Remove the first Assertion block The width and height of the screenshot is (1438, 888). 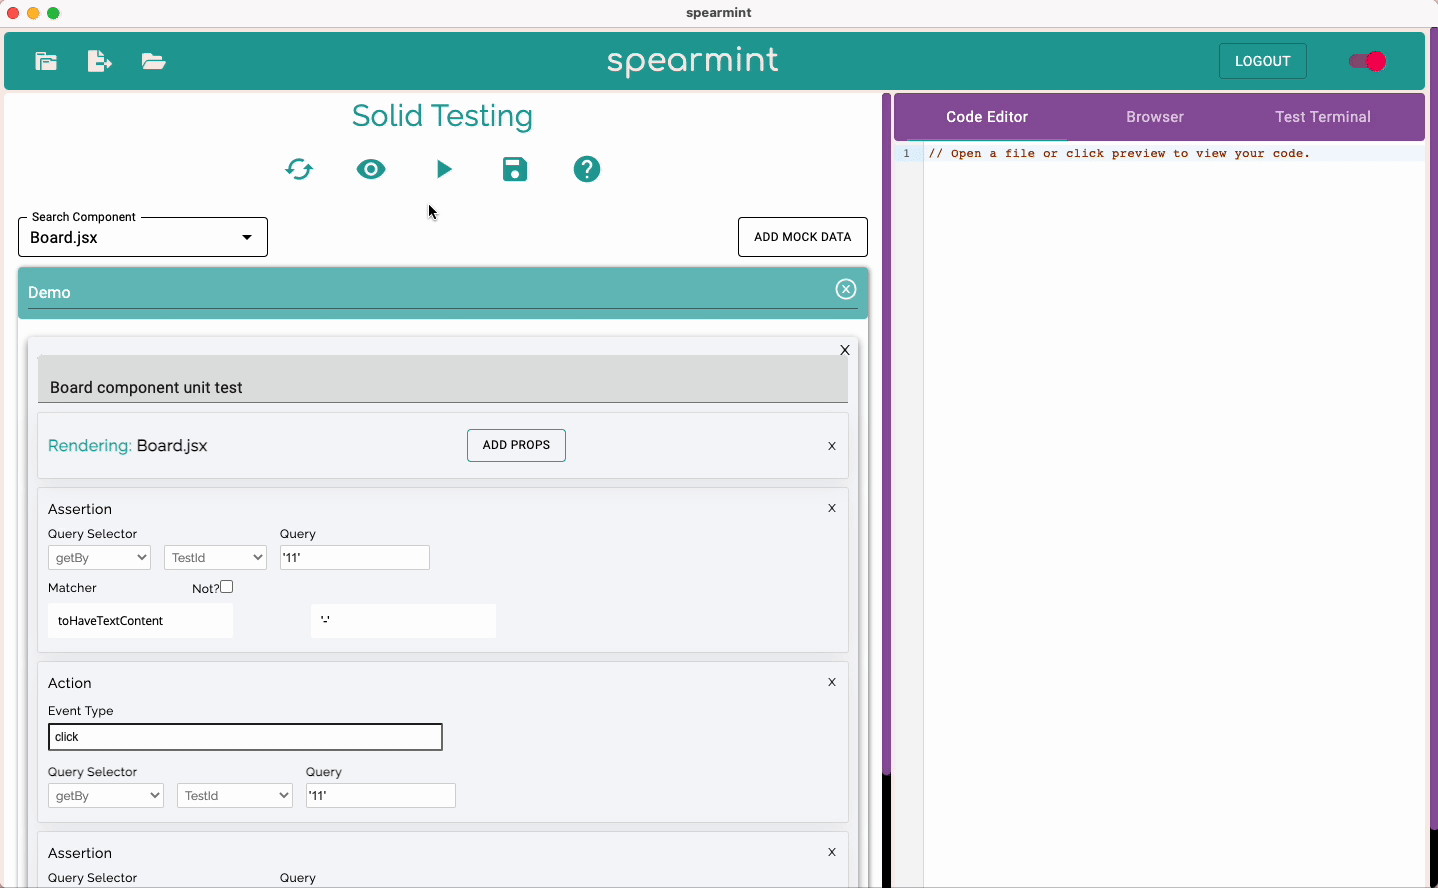tap(832, 508)
